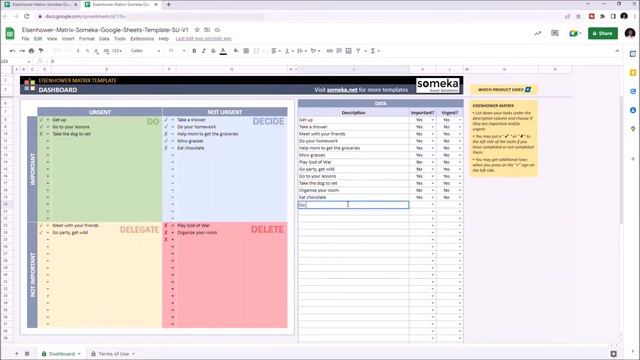Move the document to a folder

(x=207, y=30)
